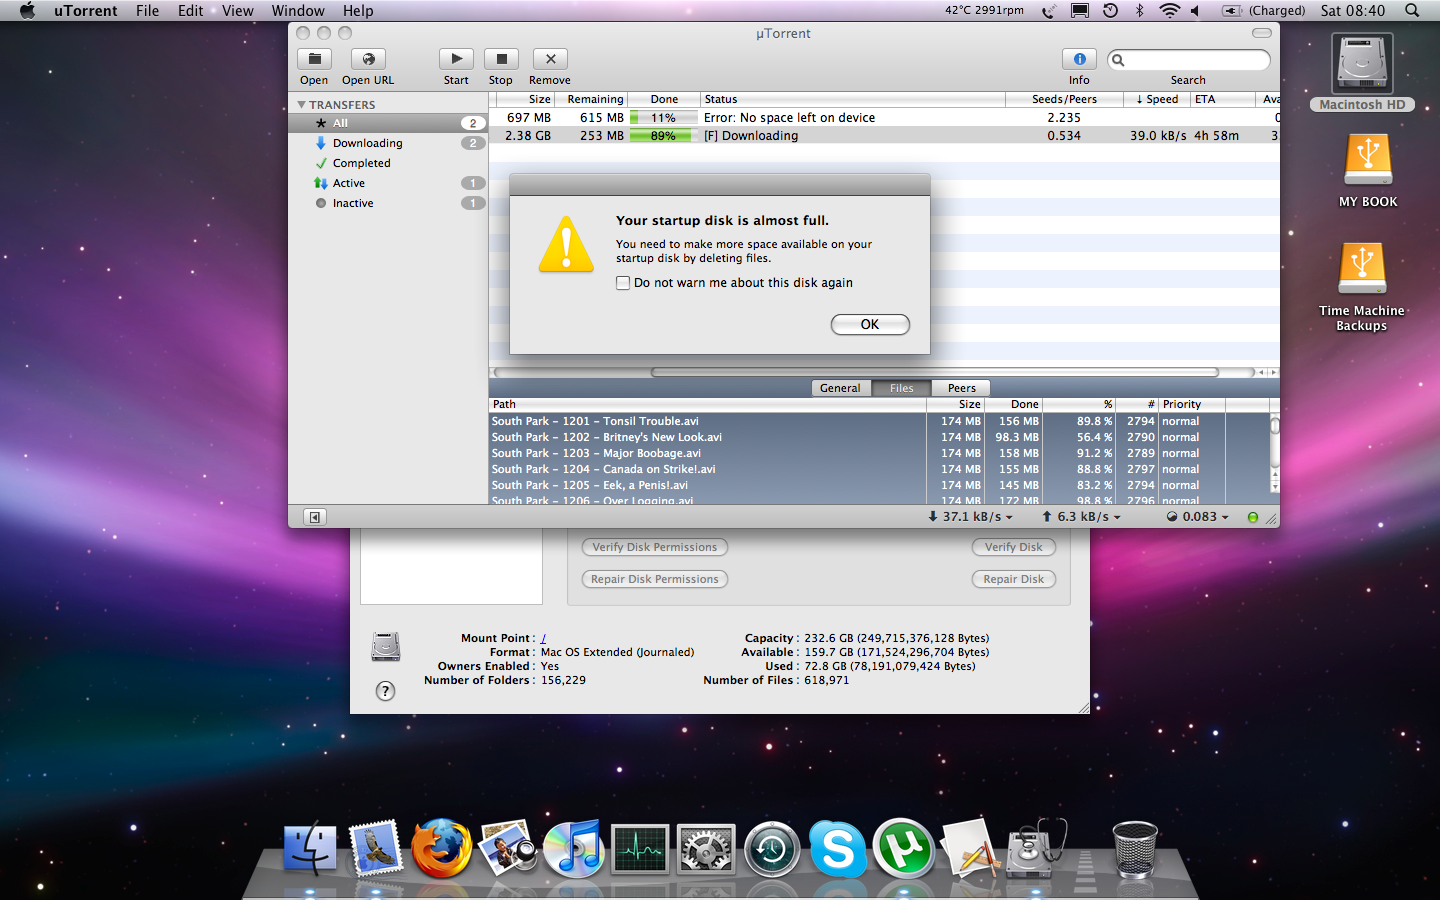The image size is (1440, 900).
Task: Click Repair Disk button in Disk Utility
Action: pos(1013,579)
